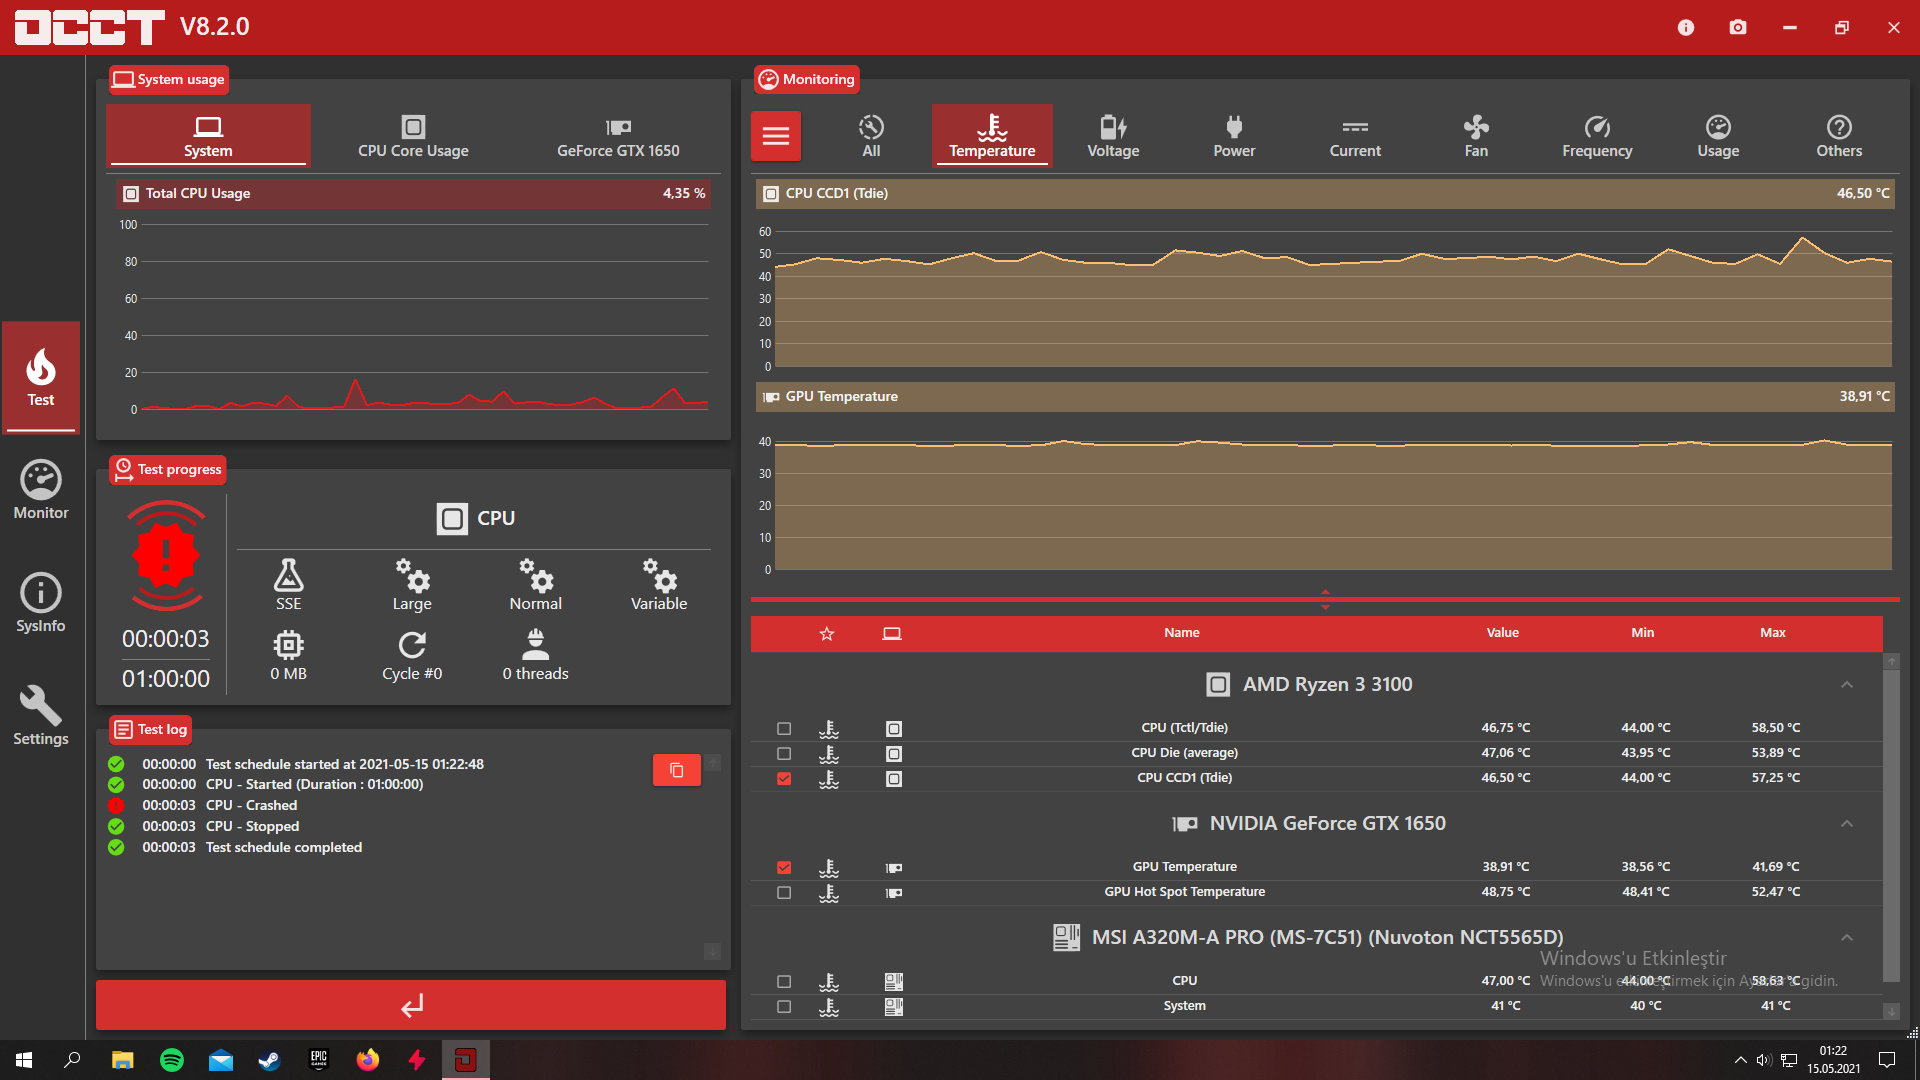This screenshot has height=1080, width=1920.
Task: Select the Fan monitoring category
Action: pos(1476,136)
